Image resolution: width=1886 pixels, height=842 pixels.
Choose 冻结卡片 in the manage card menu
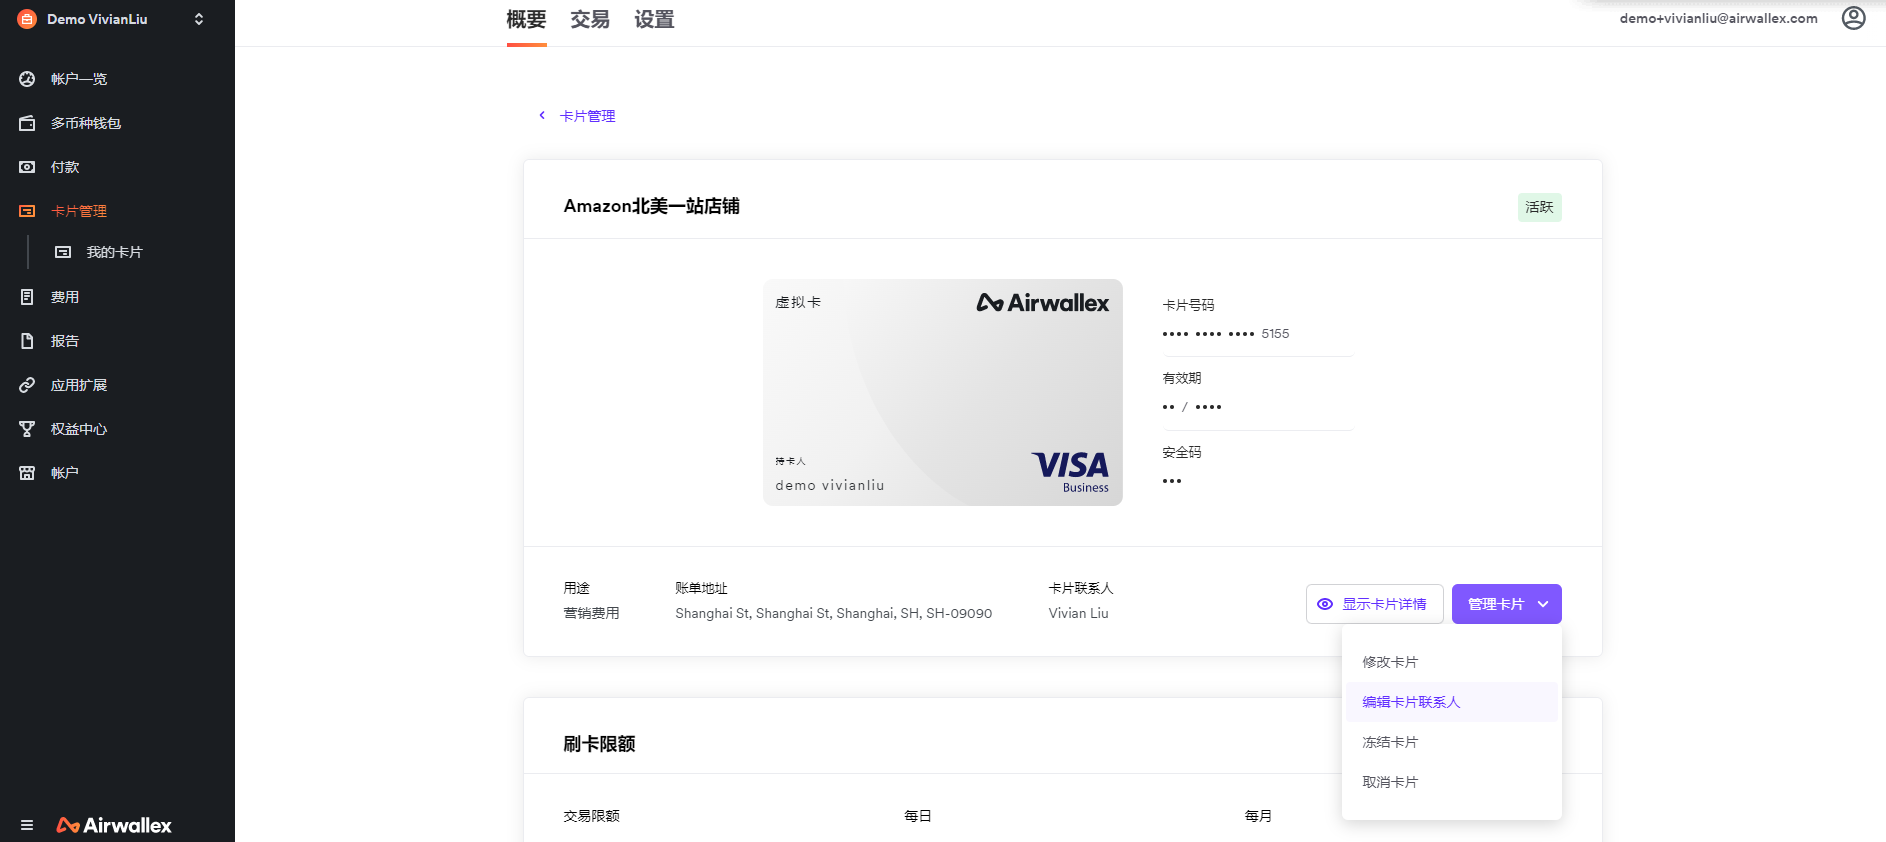pyautogui.click(x=1390, y=742)
